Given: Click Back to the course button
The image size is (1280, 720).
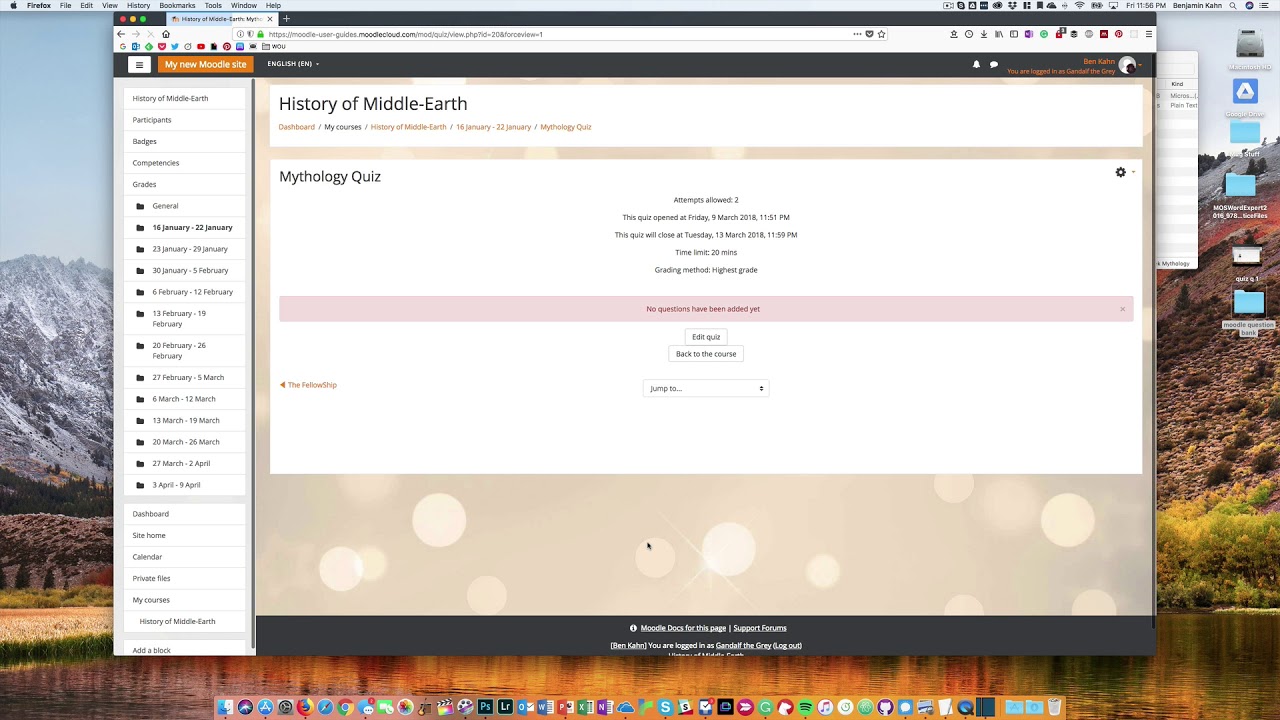Looking at the screenshot, I should click(x=706, y=354).
